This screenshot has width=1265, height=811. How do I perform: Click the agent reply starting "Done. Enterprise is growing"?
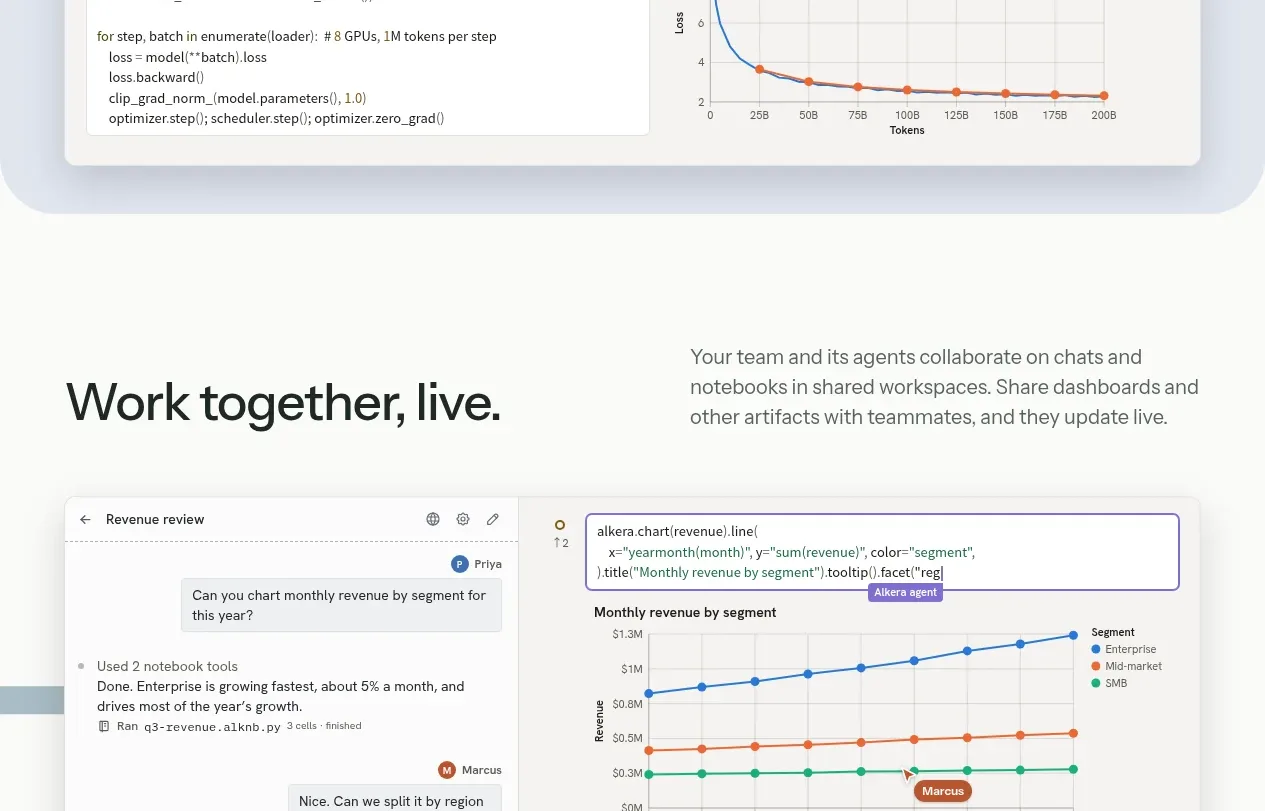(x=281, y=696)
